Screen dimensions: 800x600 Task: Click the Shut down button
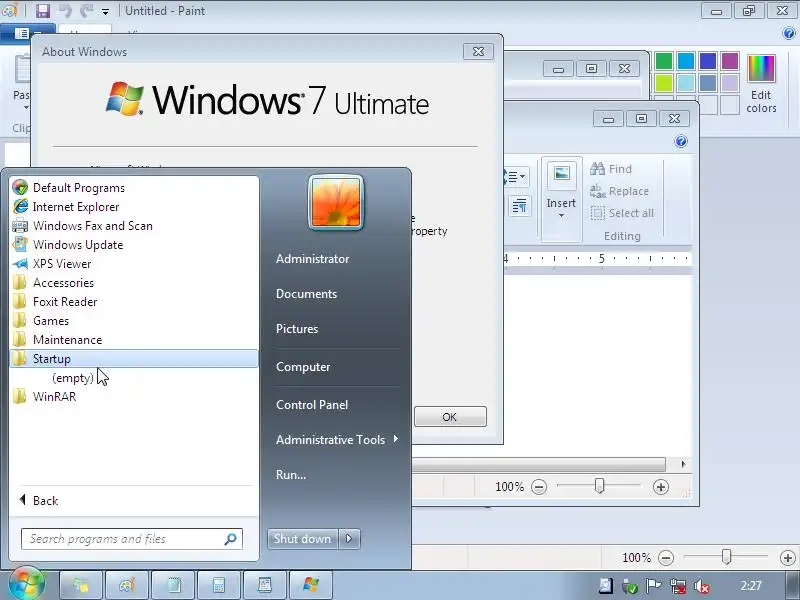point(303,539)
